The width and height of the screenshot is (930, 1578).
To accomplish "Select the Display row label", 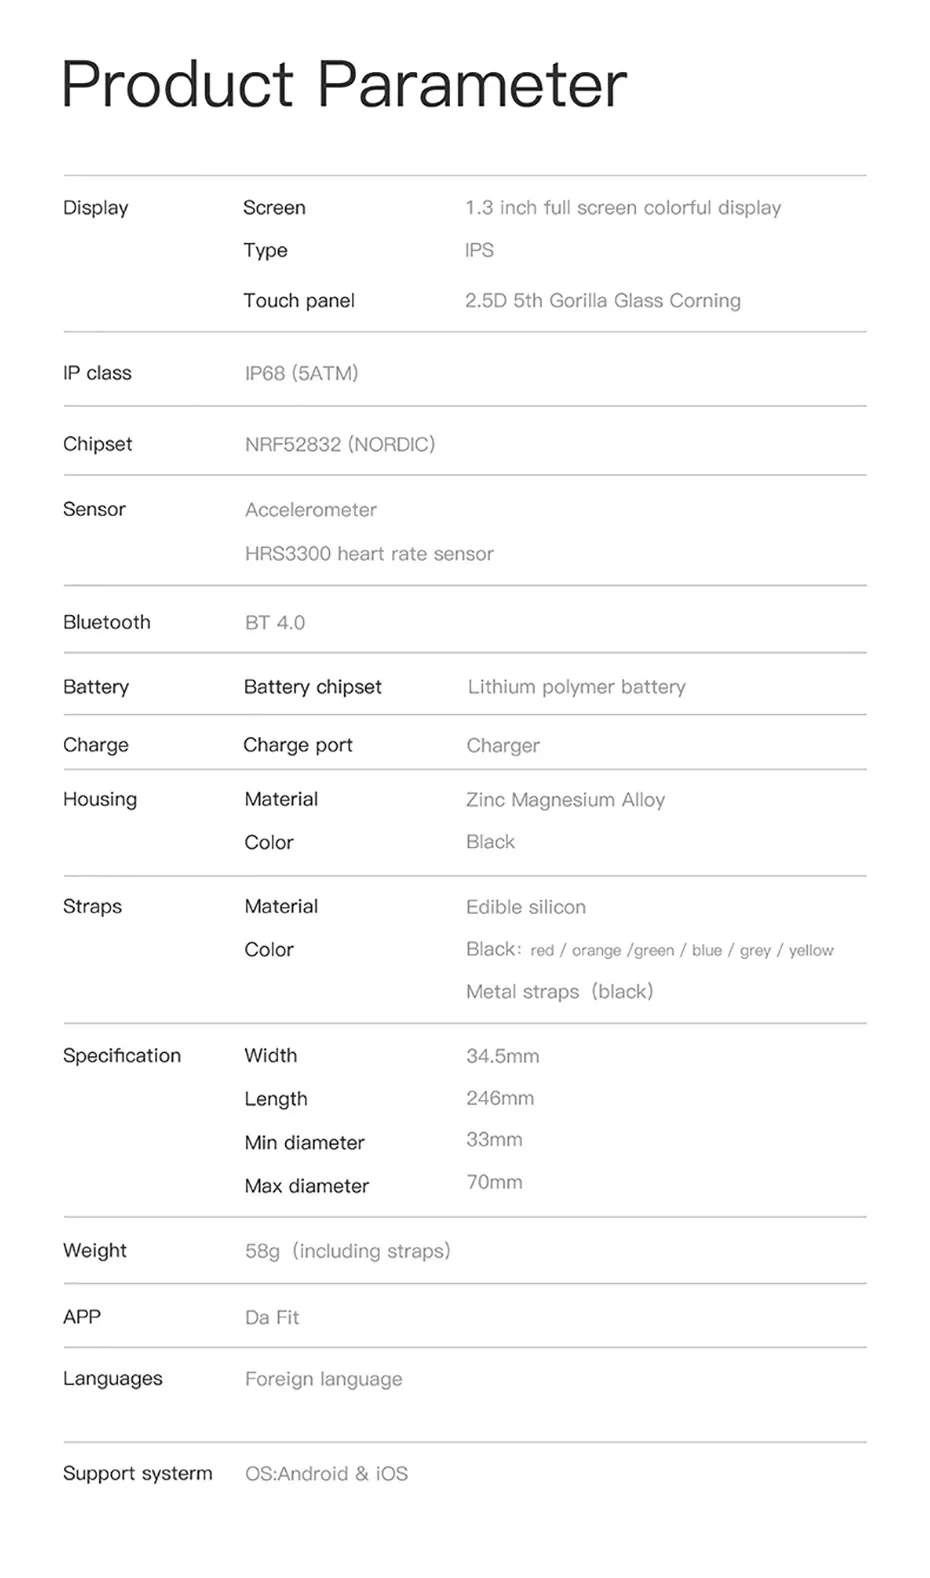I will [96, 208].
